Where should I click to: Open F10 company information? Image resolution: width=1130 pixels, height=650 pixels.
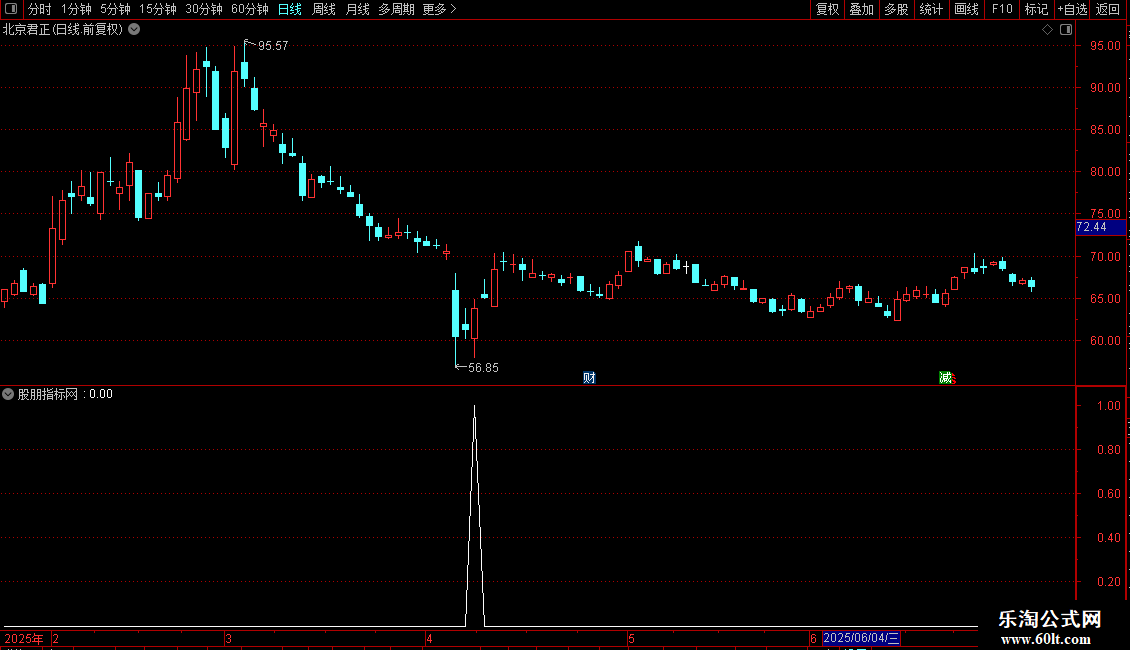[1002, 9]
